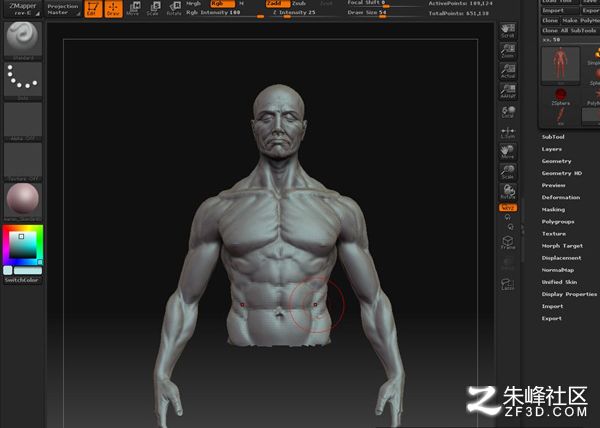600x428 pixels.
Task: Expand the Texture section
Action: tap(554, 234)
